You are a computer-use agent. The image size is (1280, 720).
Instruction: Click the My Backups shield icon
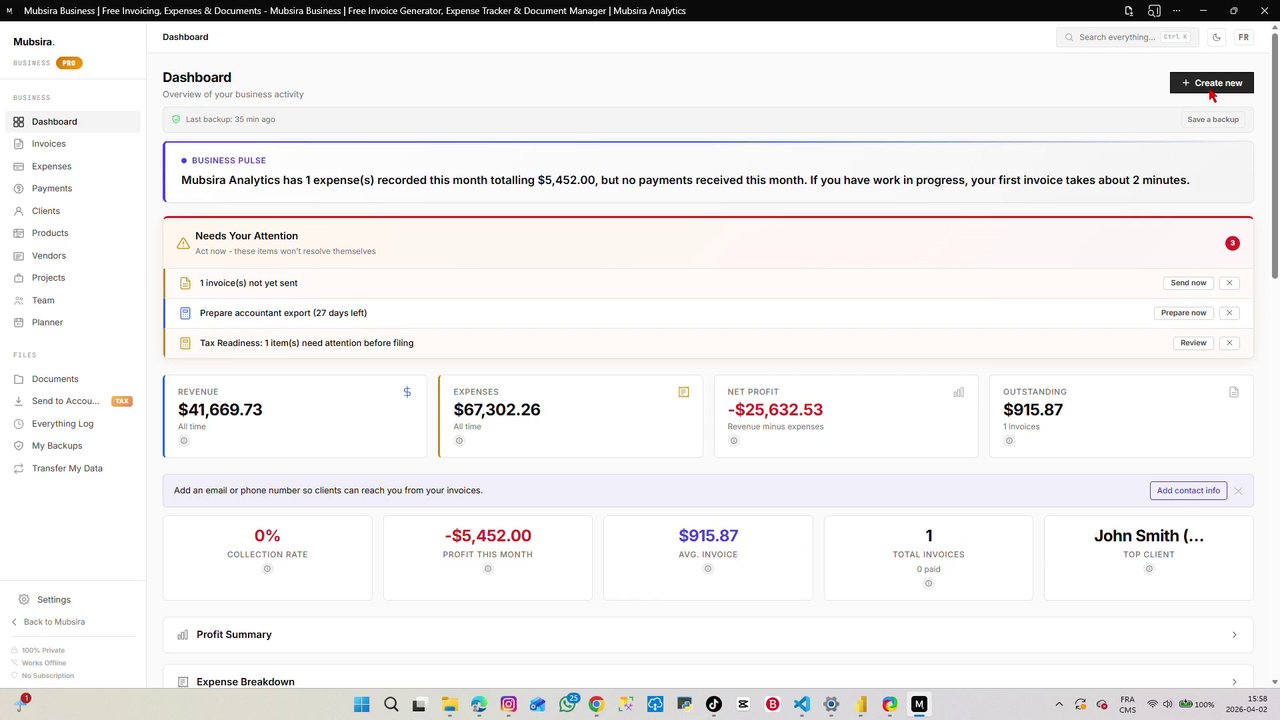[x=19, y=446]
